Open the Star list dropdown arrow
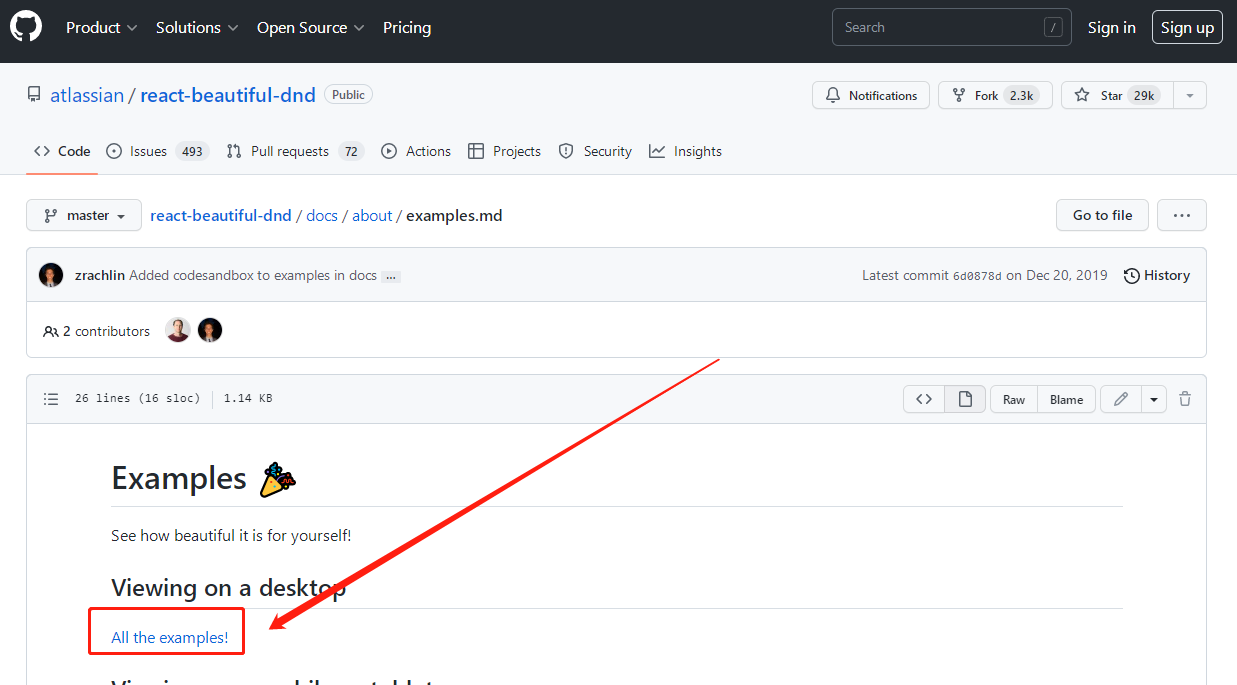1237x685 pixels. (x=1189, y=95)
